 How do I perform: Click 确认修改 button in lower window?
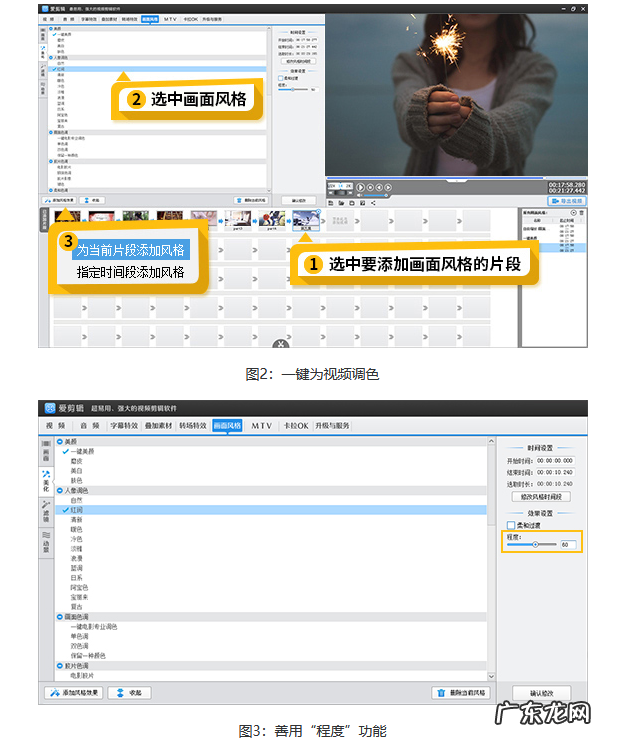click(x=540, y=692)
